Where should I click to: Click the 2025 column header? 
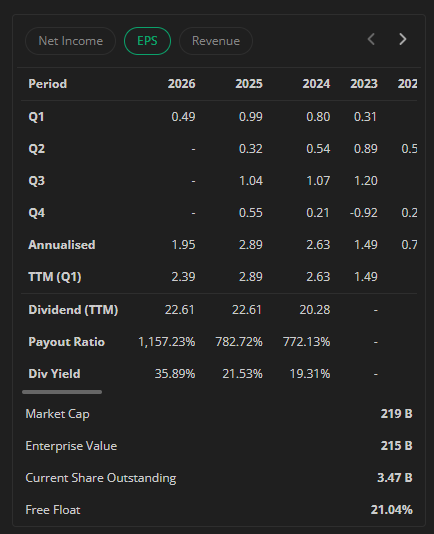coord(249,84)
